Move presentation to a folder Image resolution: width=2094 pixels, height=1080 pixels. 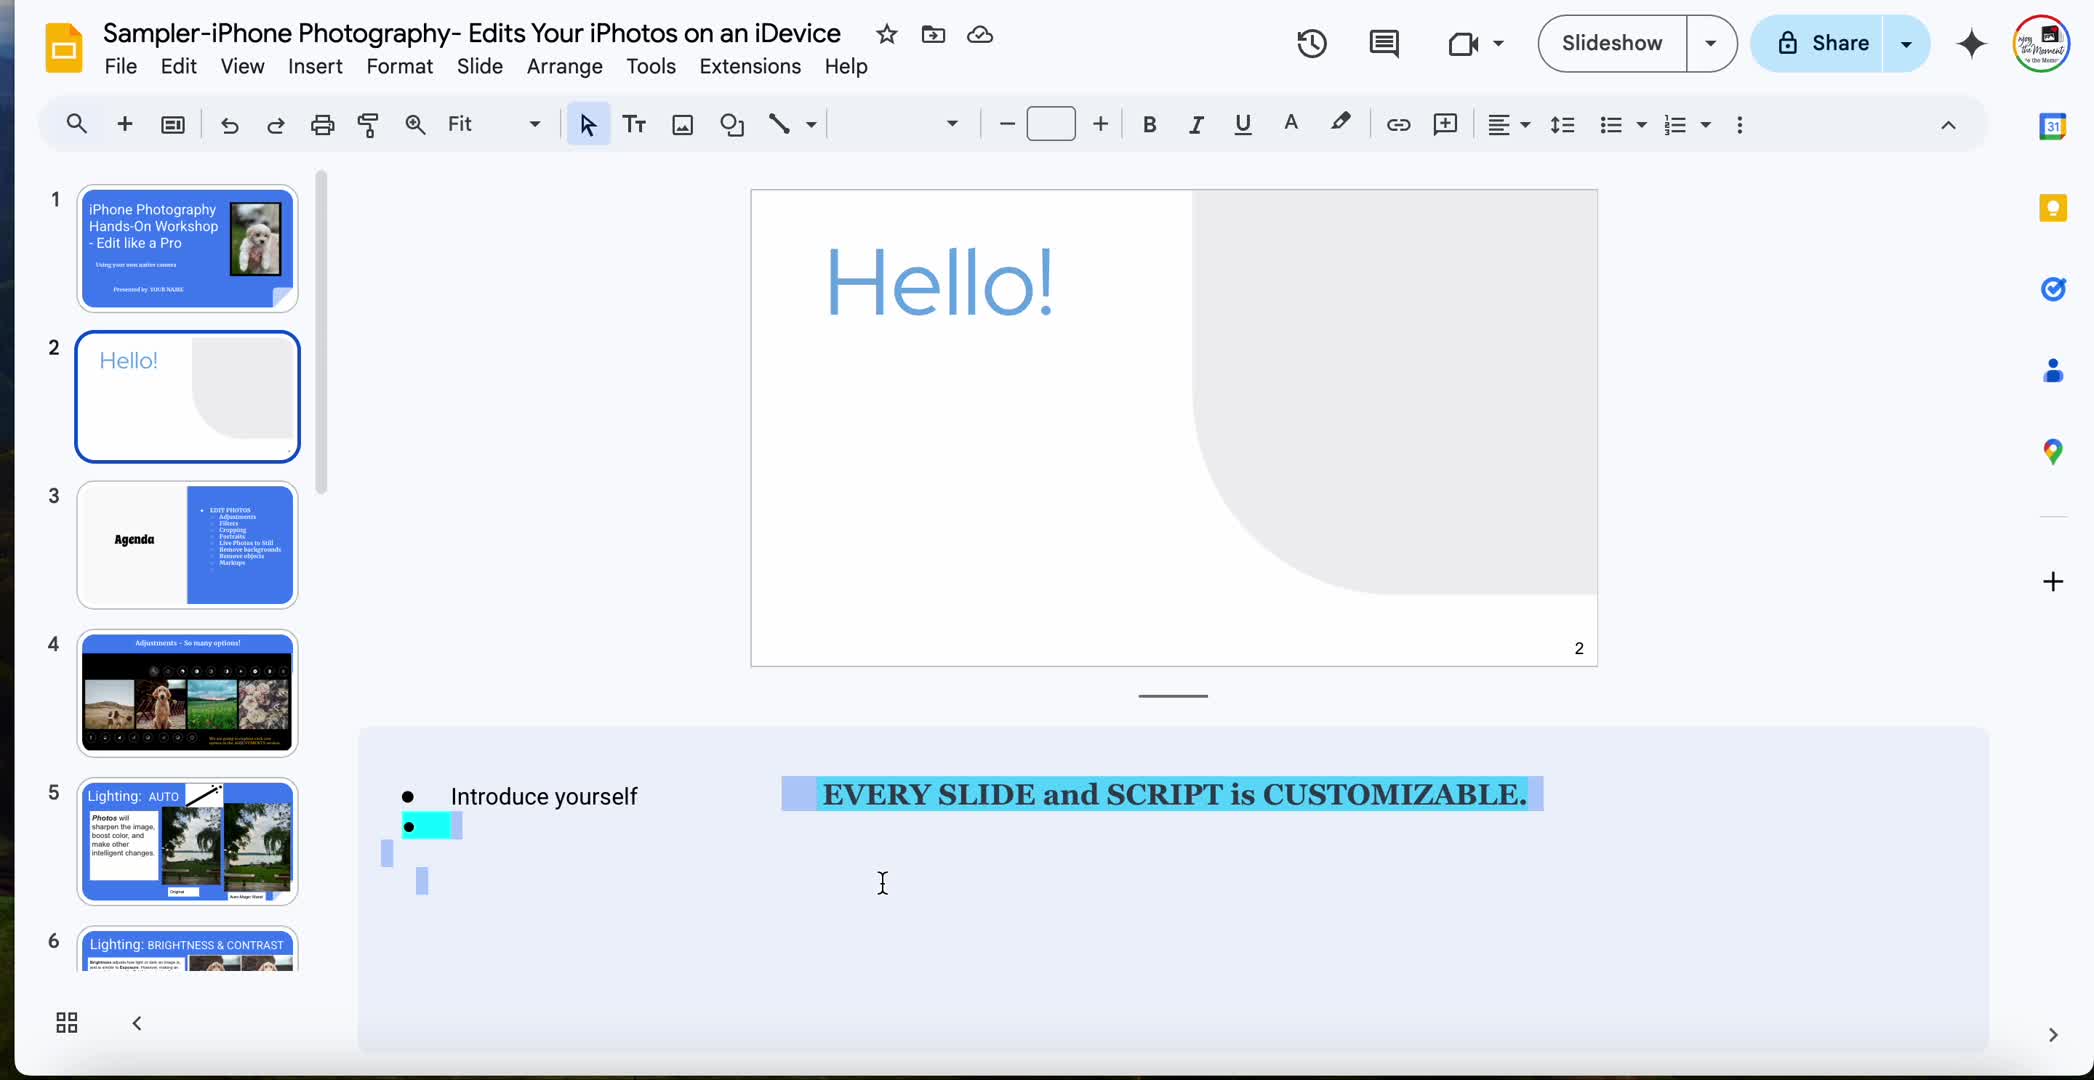933,35
